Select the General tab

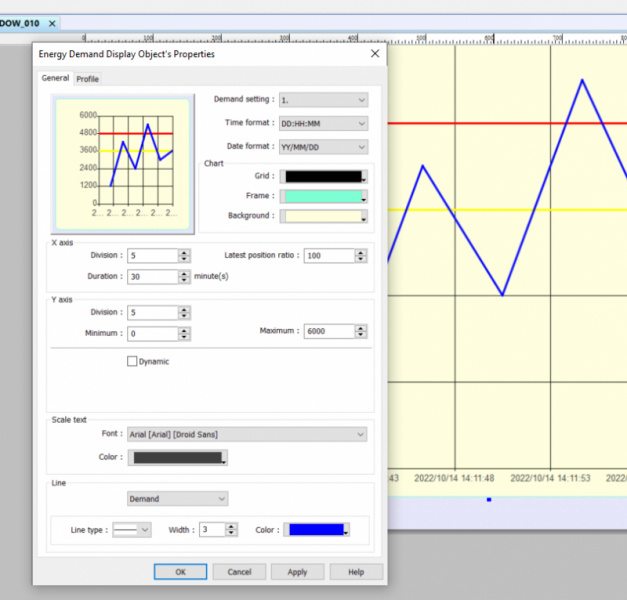55,78
